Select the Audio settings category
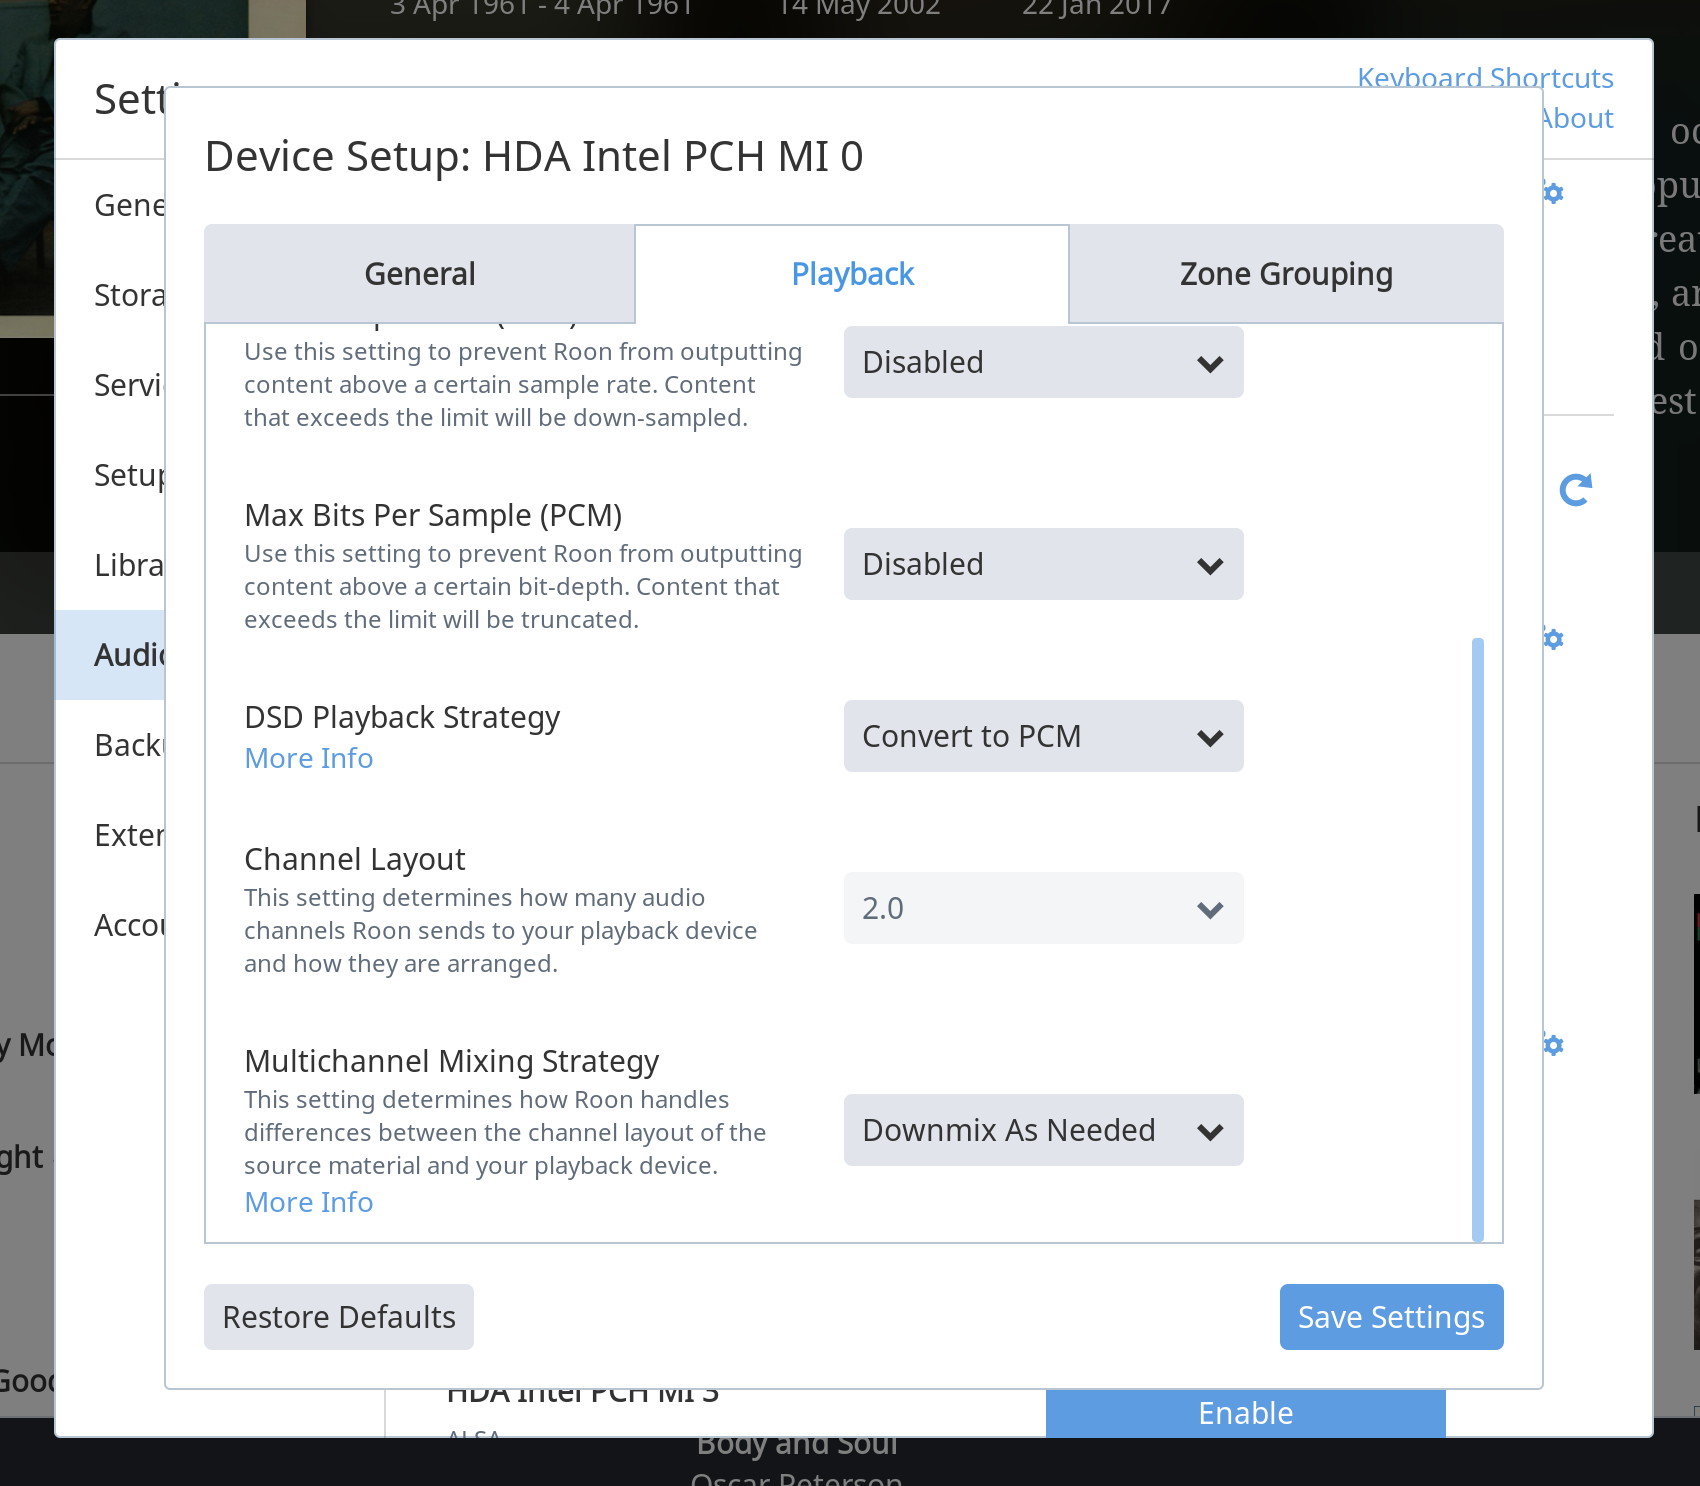This screenshot has height=1486, width=1700. [110, 655]
